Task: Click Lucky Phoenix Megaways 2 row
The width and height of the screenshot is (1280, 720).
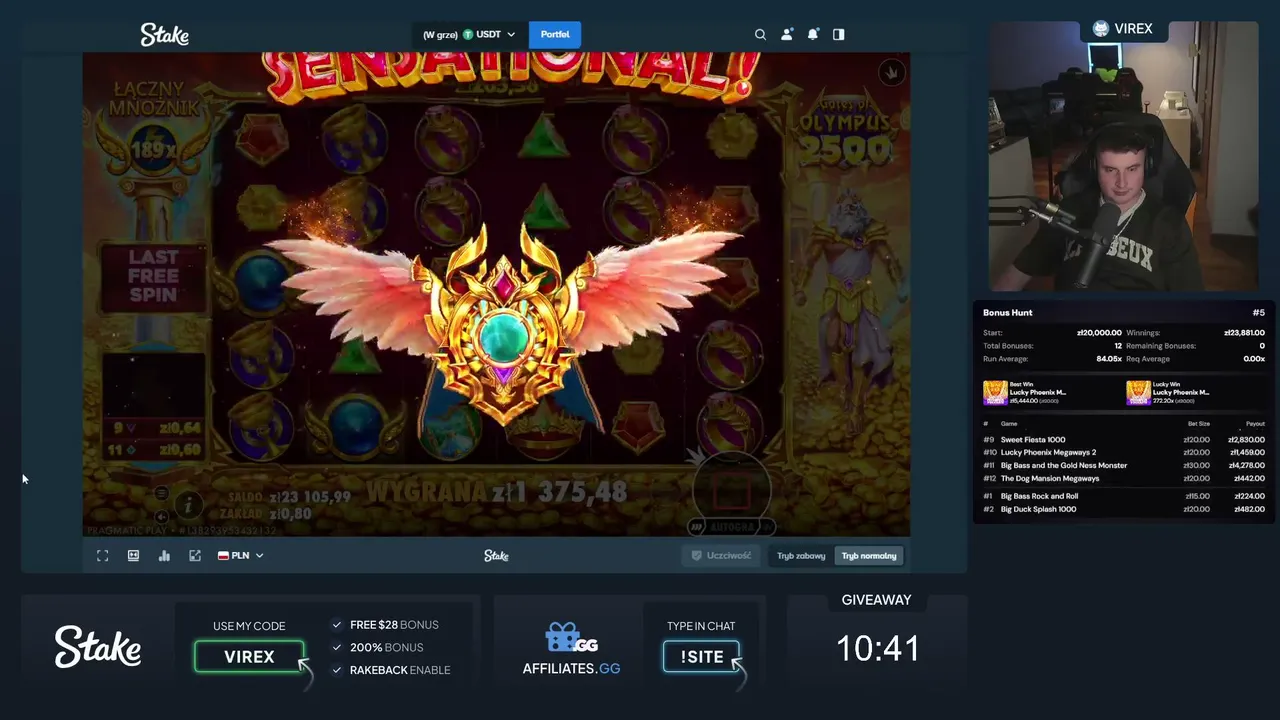Action: 1124,452
